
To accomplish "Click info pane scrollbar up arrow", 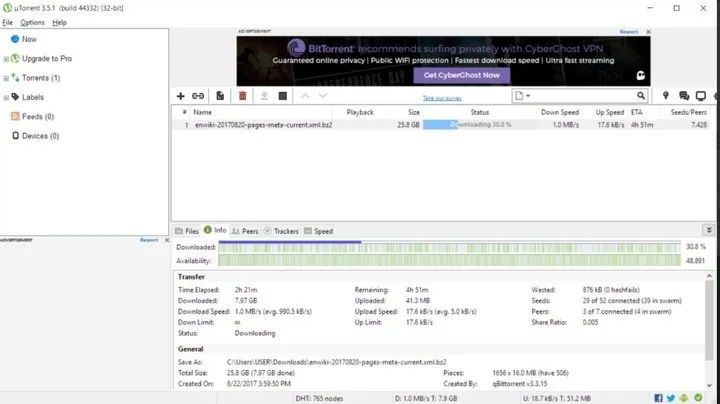I will click(x=709, y=276).
